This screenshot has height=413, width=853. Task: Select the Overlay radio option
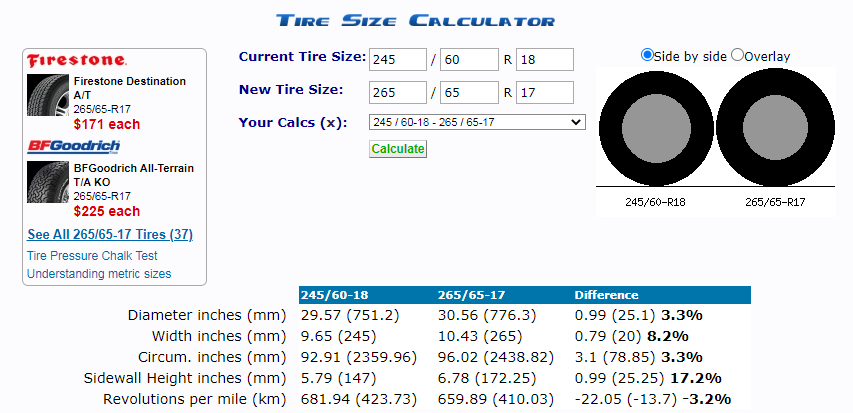(738, 55)
